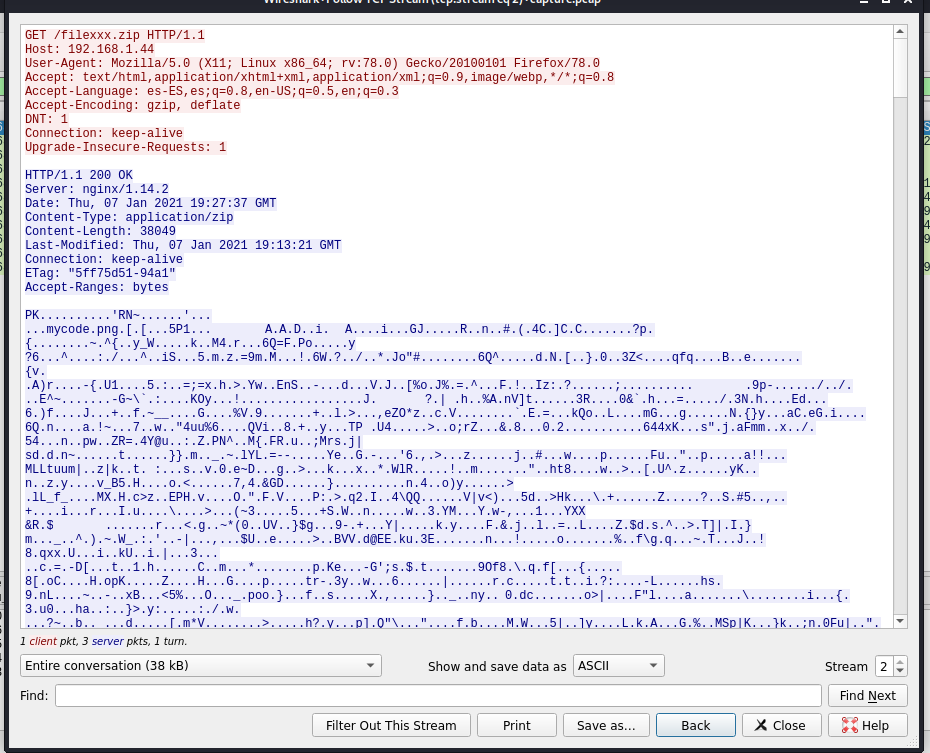Click the request 'Connection: keep-alive' line in red

click(x=104, y=133)
